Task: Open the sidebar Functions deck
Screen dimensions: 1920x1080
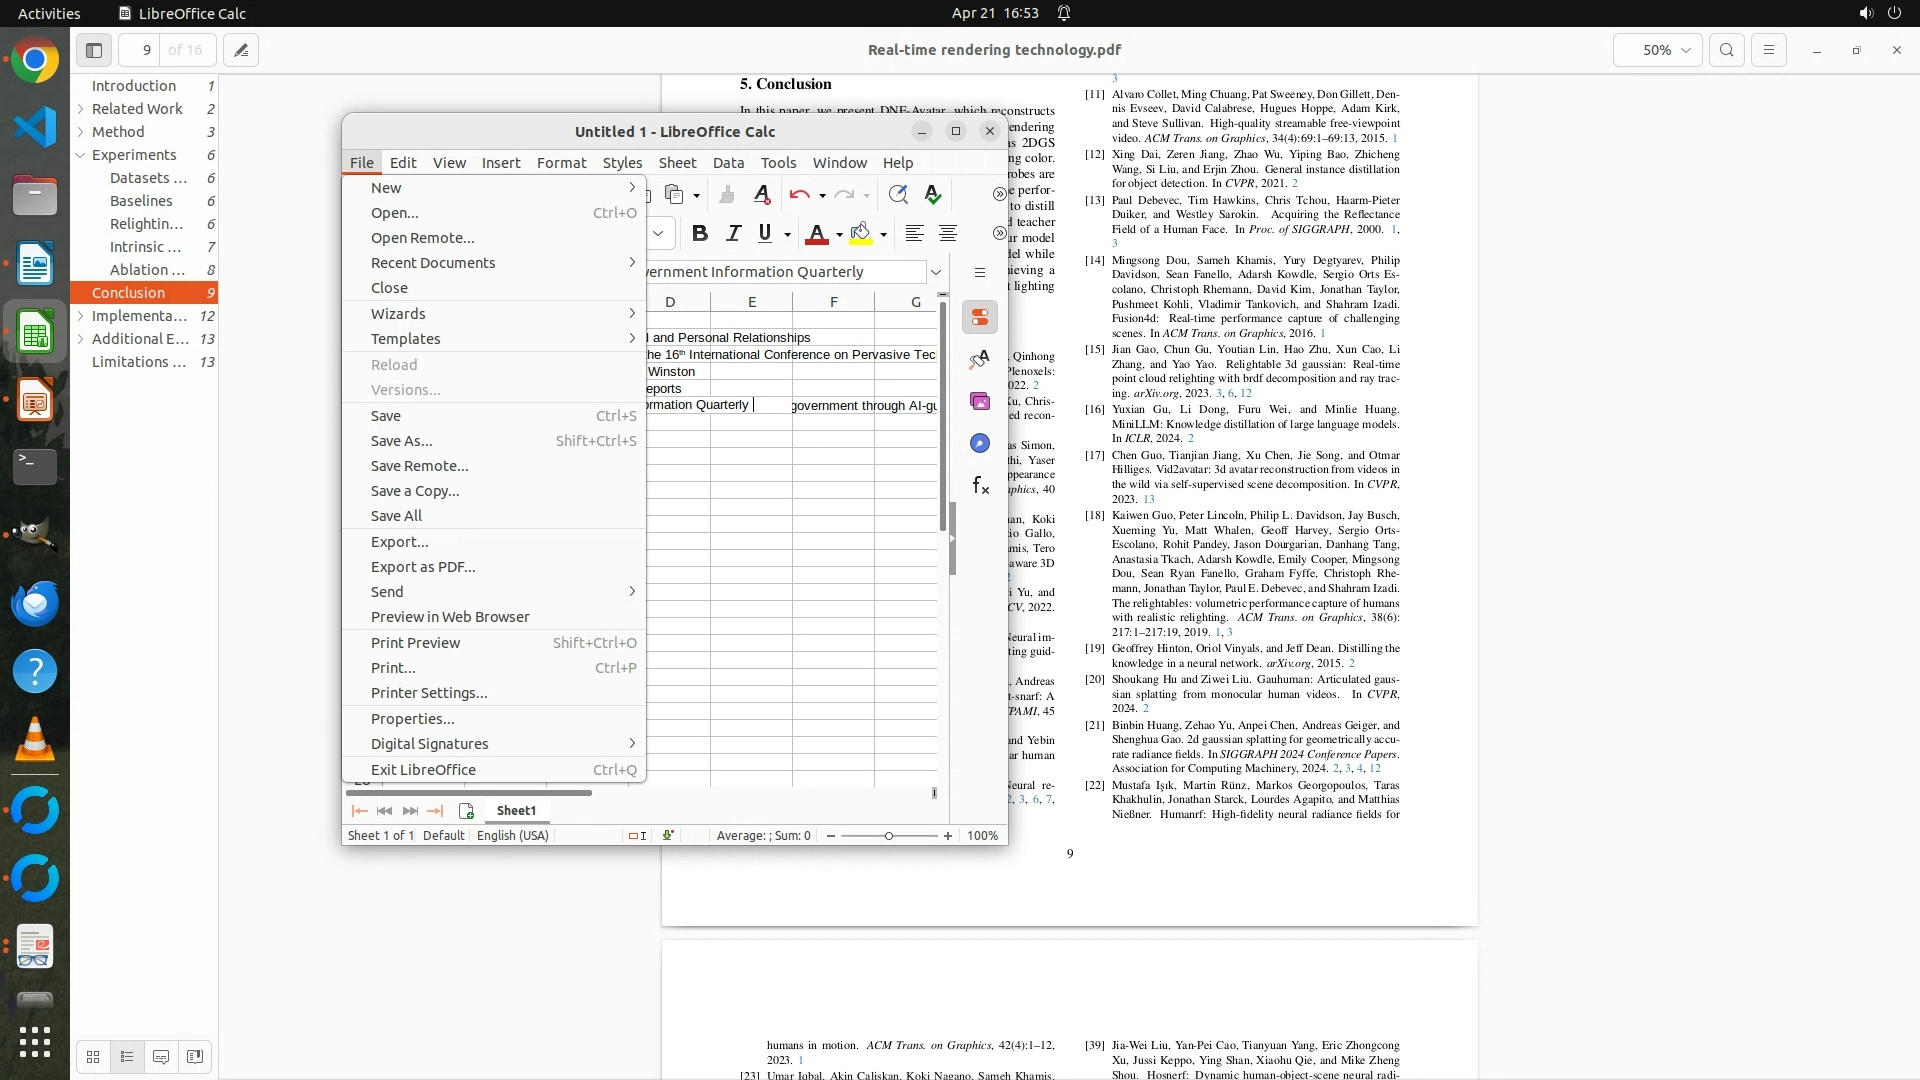Action: 979,486
